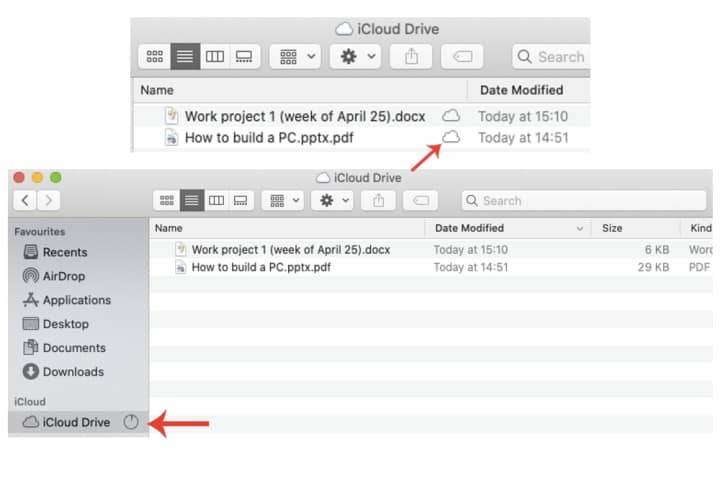
Task: Click docx file icon in lower window
Action: 181,249
